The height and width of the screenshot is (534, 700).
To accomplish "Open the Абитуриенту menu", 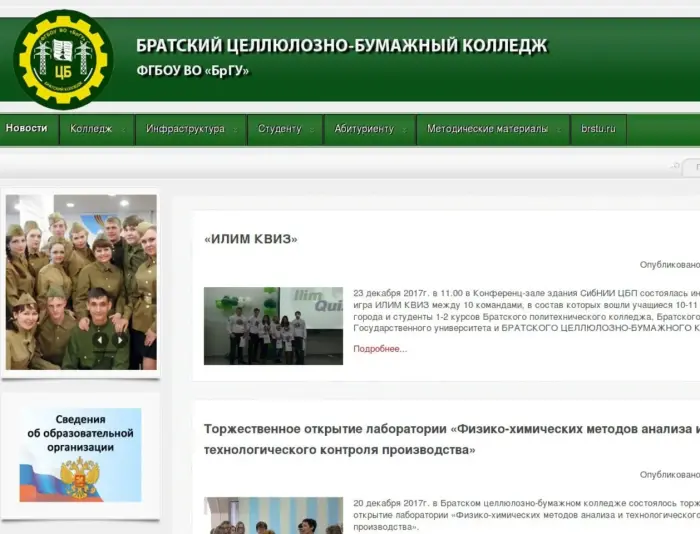I will (x=370, y=129).
